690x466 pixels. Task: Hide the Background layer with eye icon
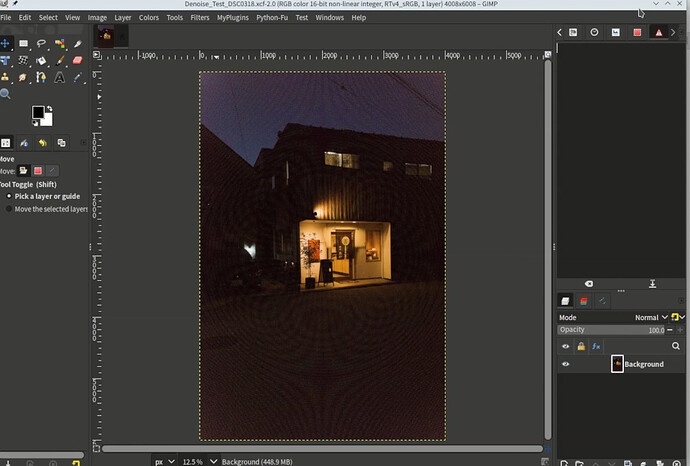point(565,364)
